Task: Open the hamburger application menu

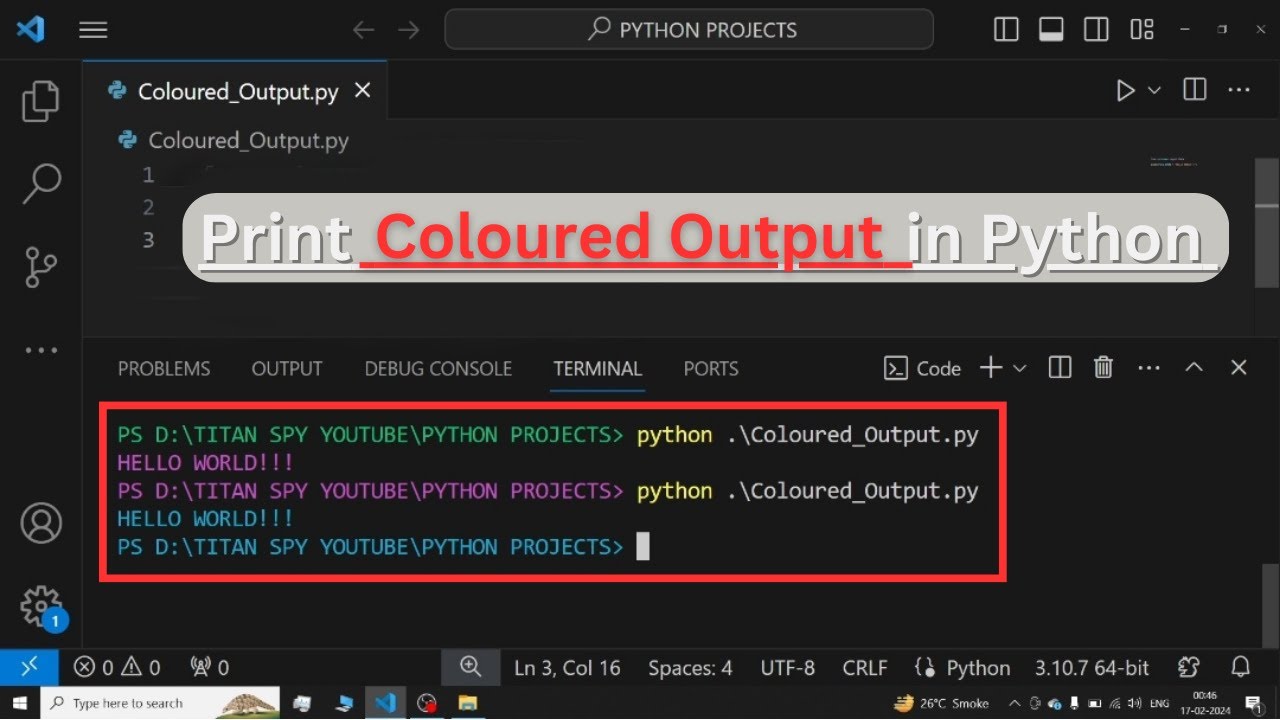Action: 93,30
